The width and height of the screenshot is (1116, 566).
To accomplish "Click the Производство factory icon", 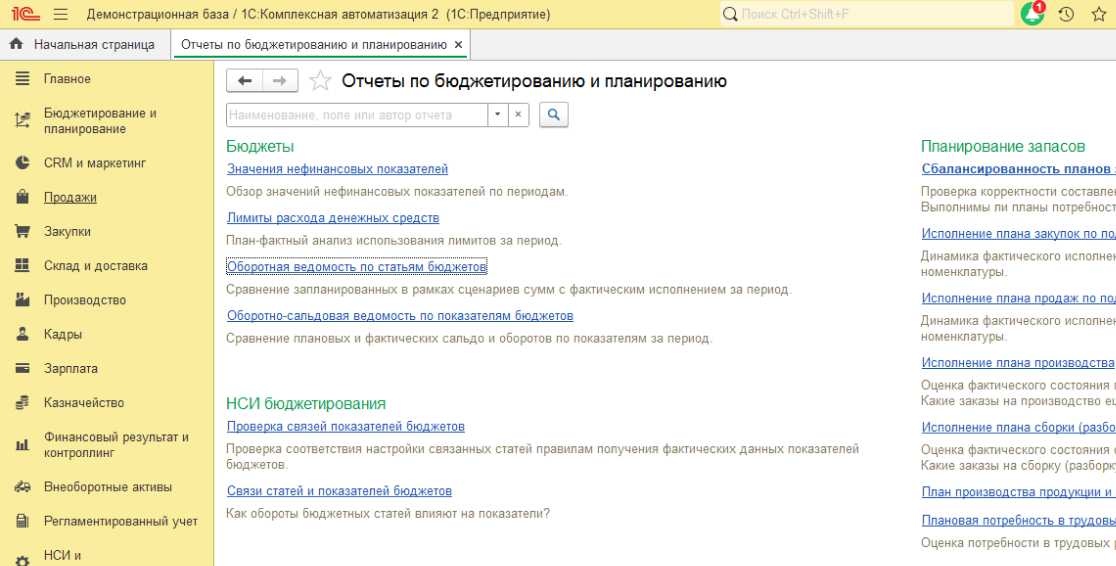I will pos(23,300).
